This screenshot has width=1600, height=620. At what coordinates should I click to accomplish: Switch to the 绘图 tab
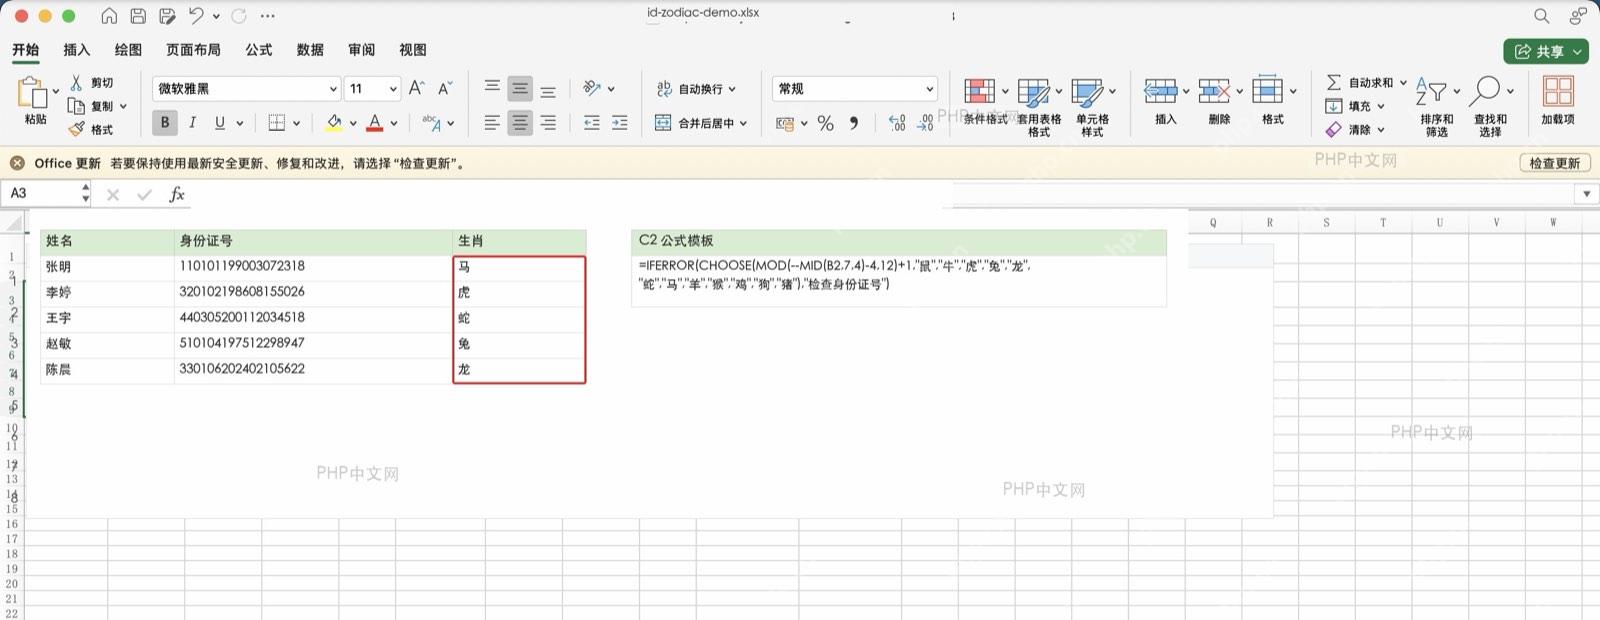pyautogui.click(x=128, y=49)
